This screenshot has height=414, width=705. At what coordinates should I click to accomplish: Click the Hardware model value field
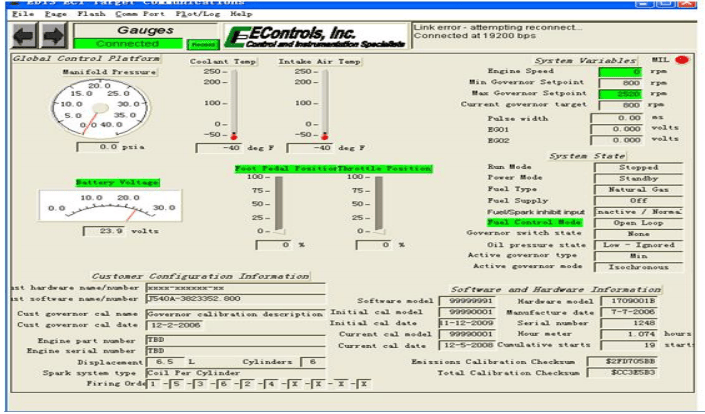(x=629, y=301)
